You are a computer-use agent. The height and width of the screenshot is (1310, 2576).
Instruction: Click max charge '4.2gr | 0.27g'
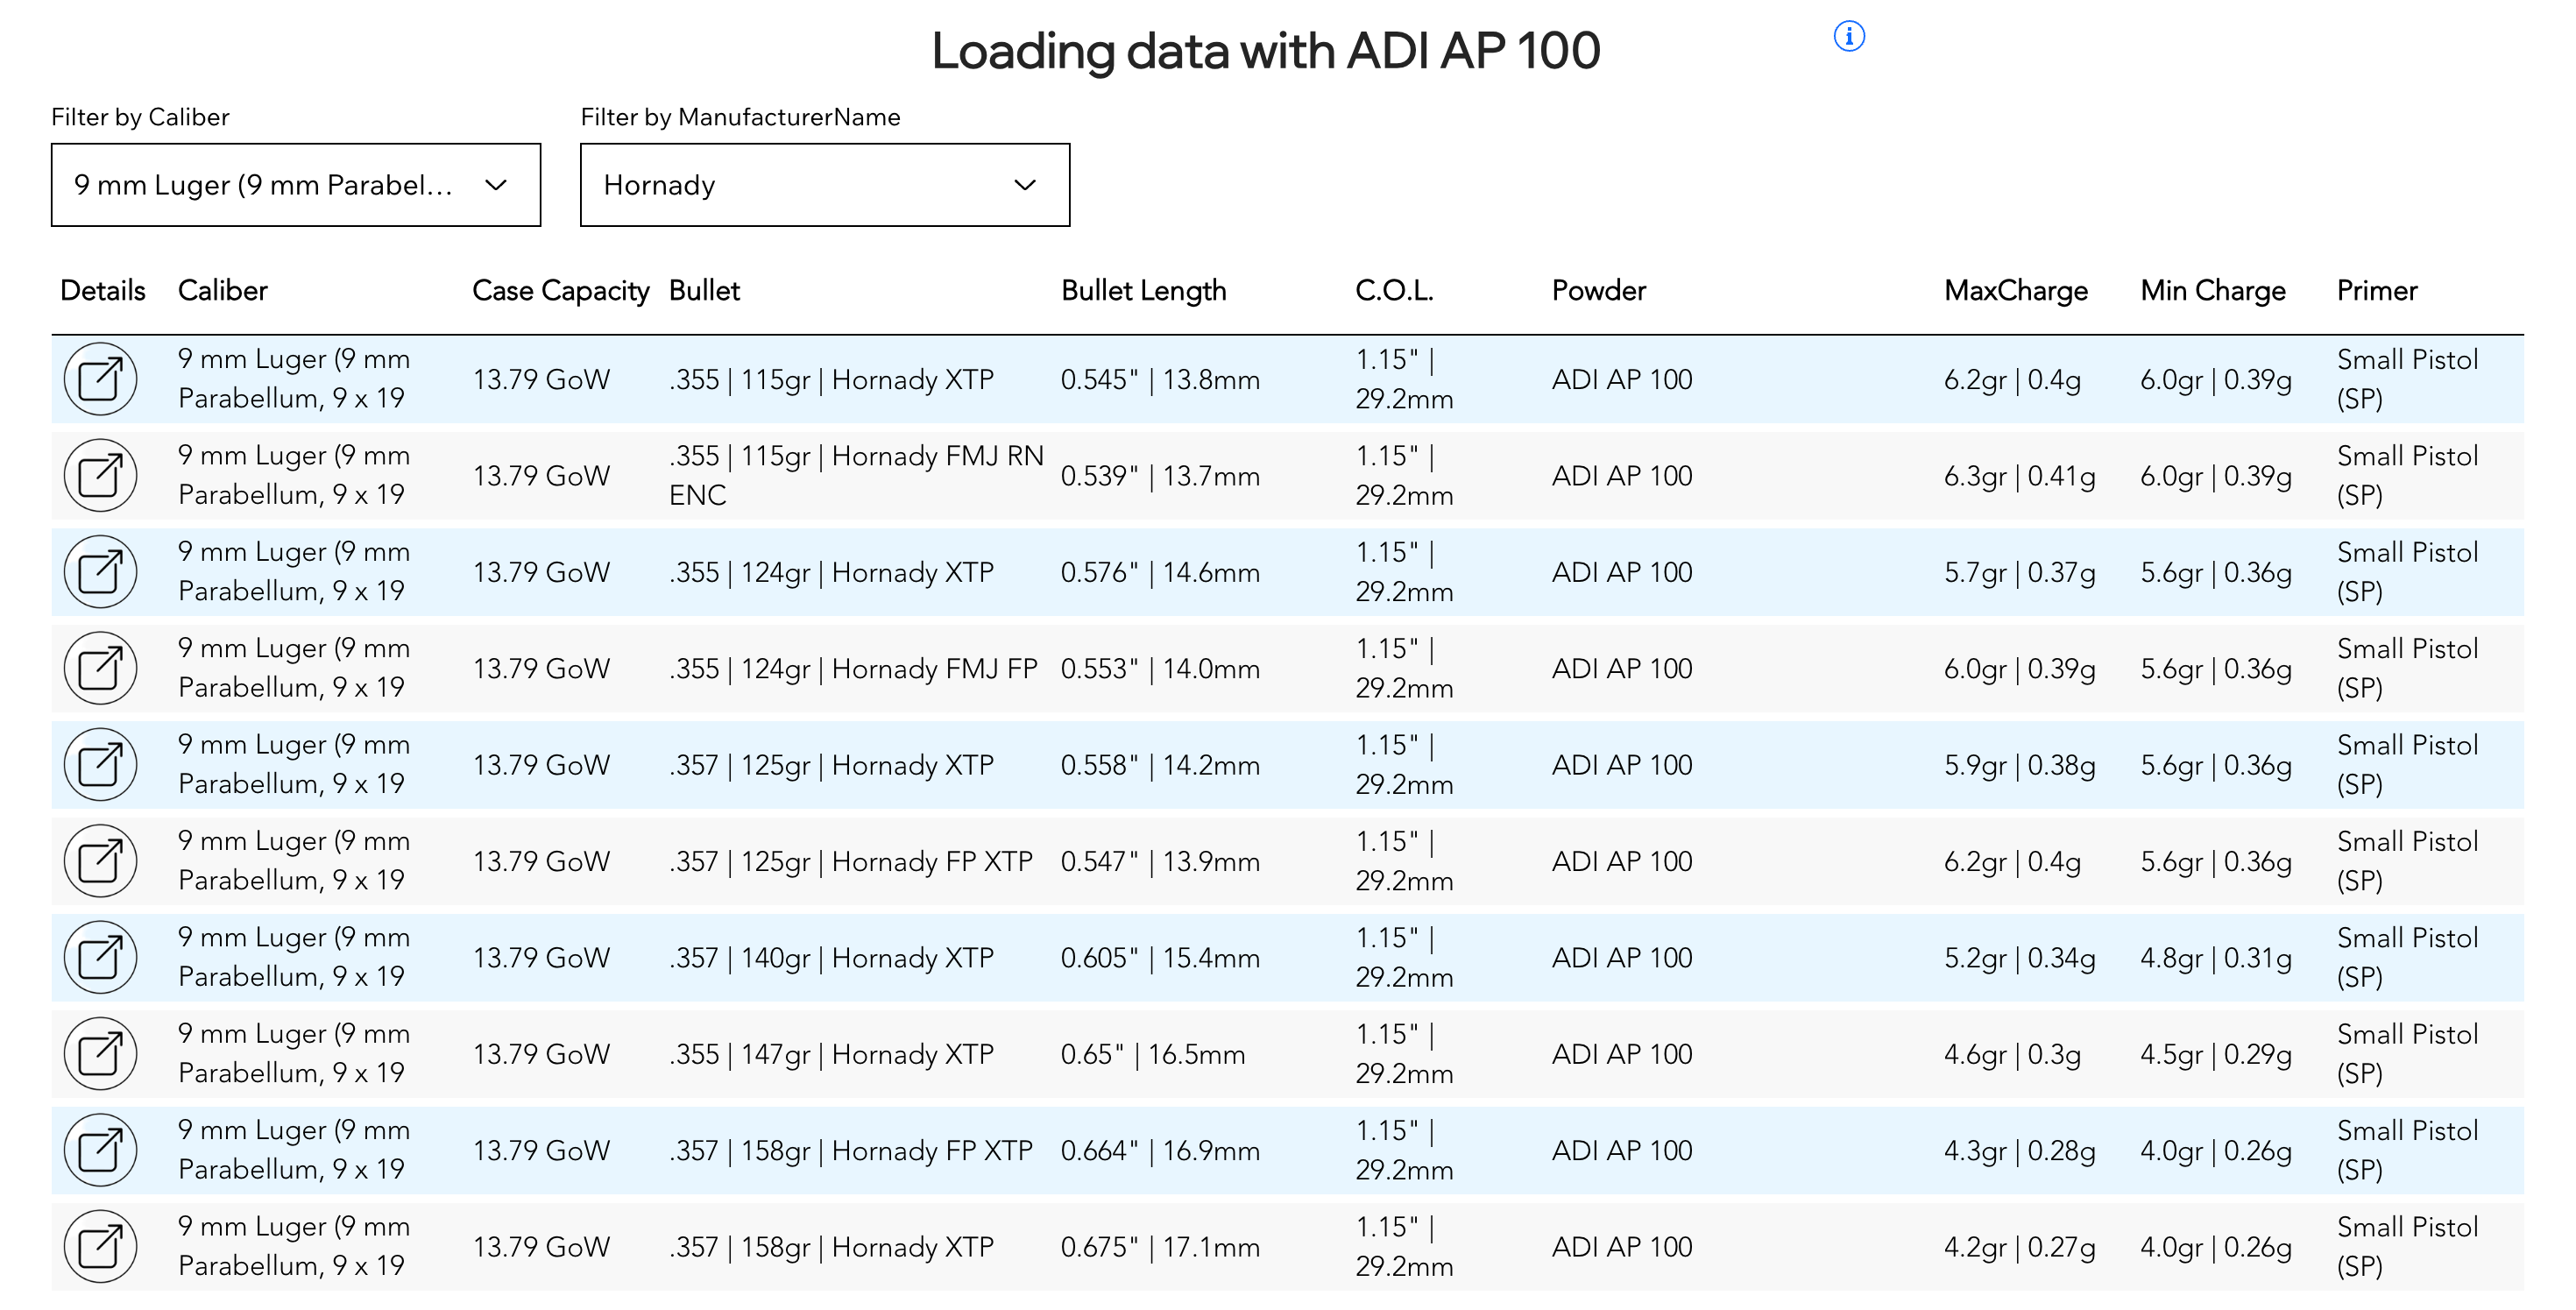2020,1247
